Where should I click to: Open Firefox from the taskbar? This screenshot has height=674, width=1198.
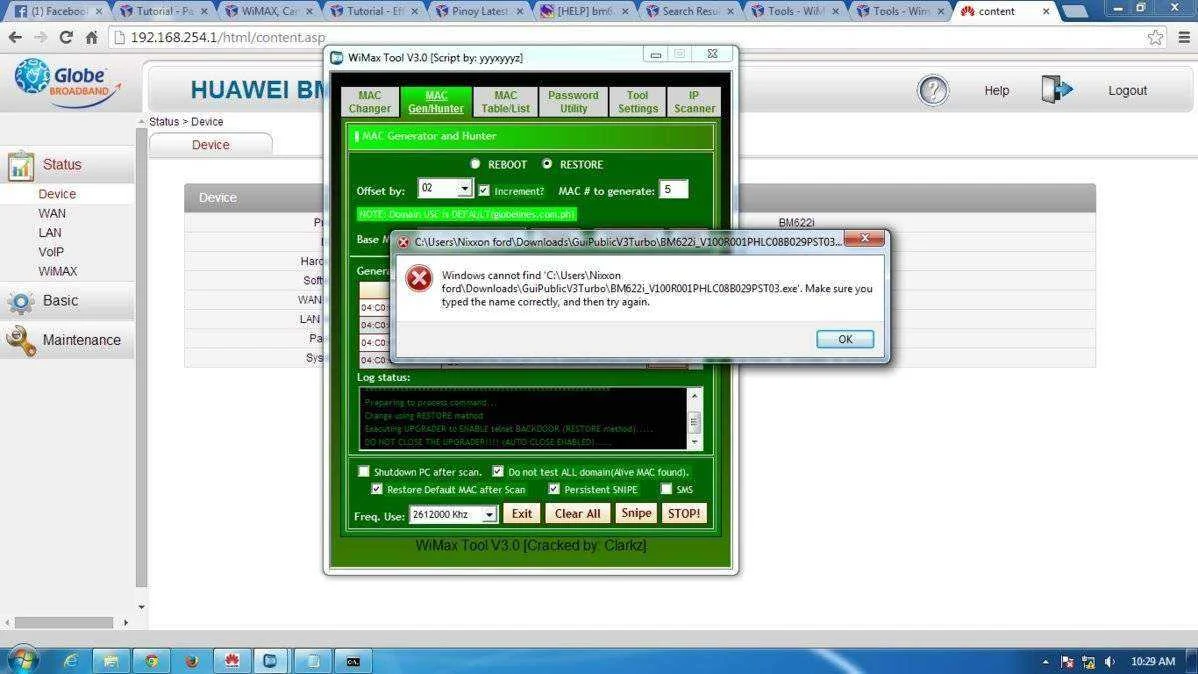[x=191, y=660]
